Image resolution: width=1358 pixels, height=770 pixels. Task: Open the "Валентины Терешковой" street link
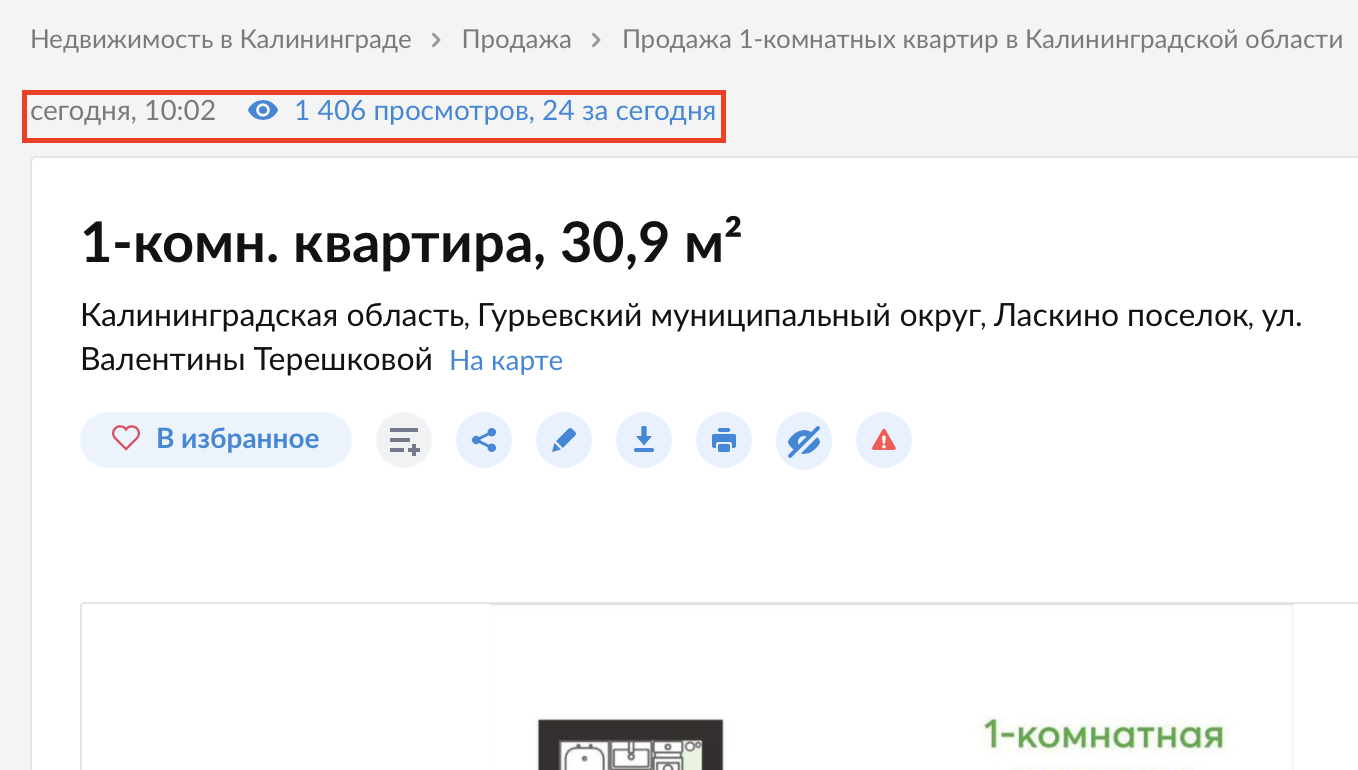coord(256,359)
